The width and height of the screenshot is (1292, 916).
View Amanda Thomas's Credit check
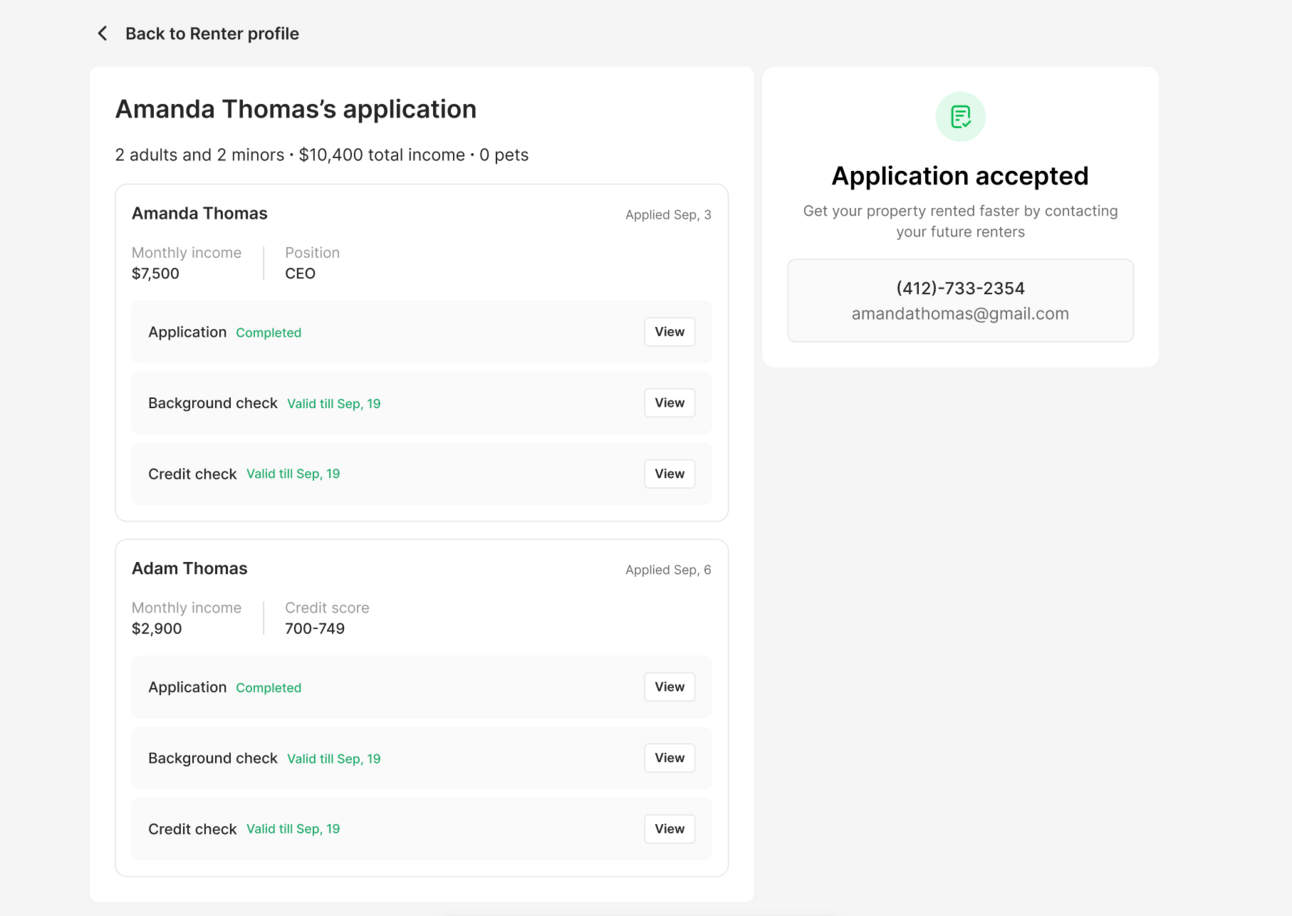pyautogui.click(x=669, y=474)
